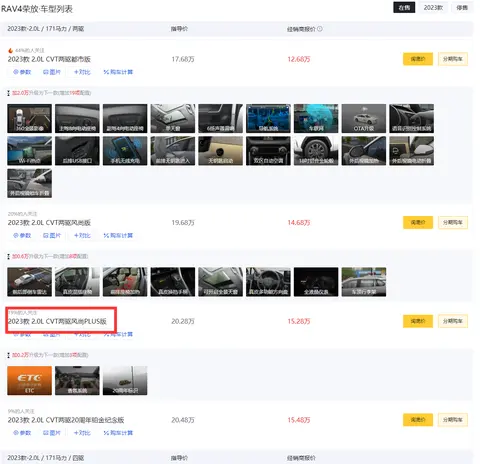480x464 pixels.
Task: Open model 2023款 2.0L CVT两驱风尚版
Action: point(49,223)
